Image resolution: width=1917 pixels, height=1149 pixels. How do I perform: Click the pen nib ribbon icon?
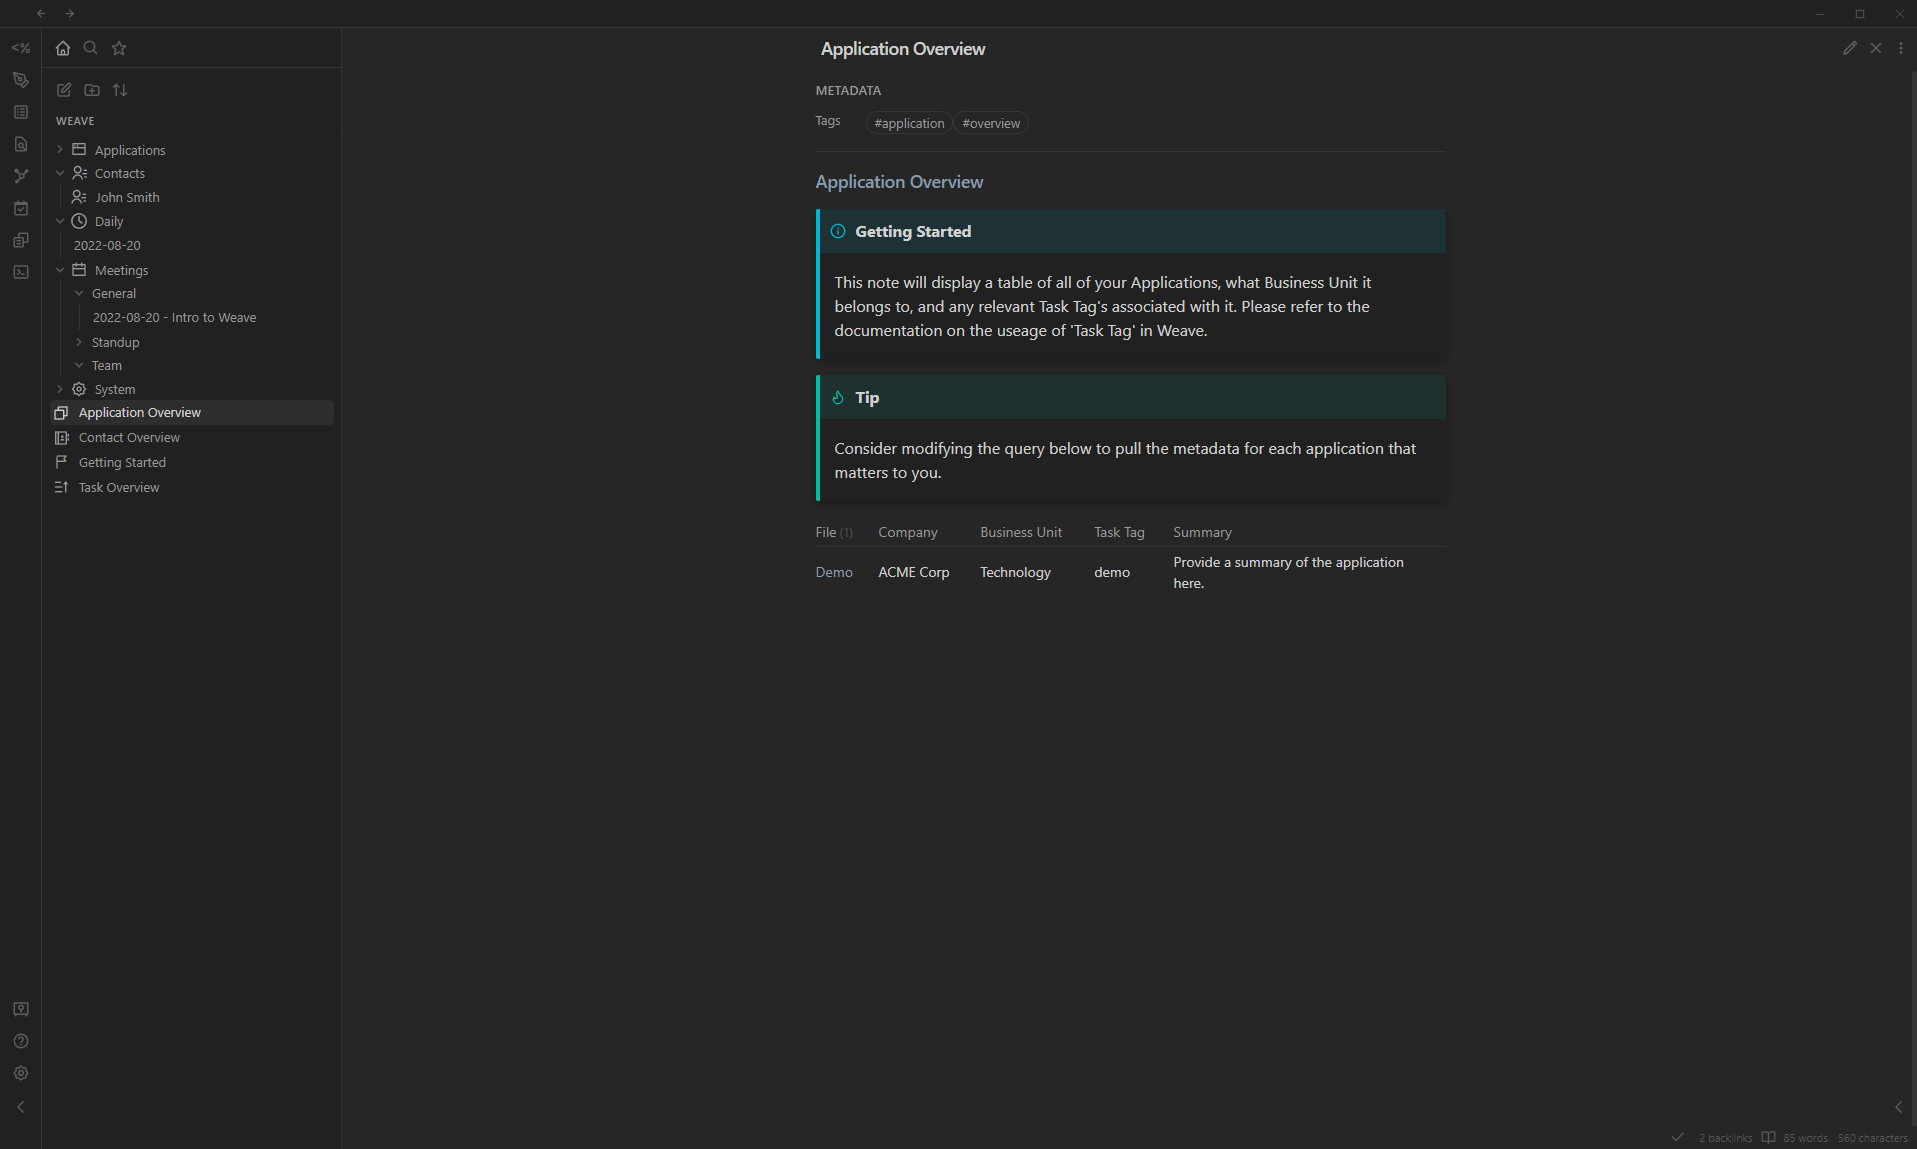(x=21, y=80)
